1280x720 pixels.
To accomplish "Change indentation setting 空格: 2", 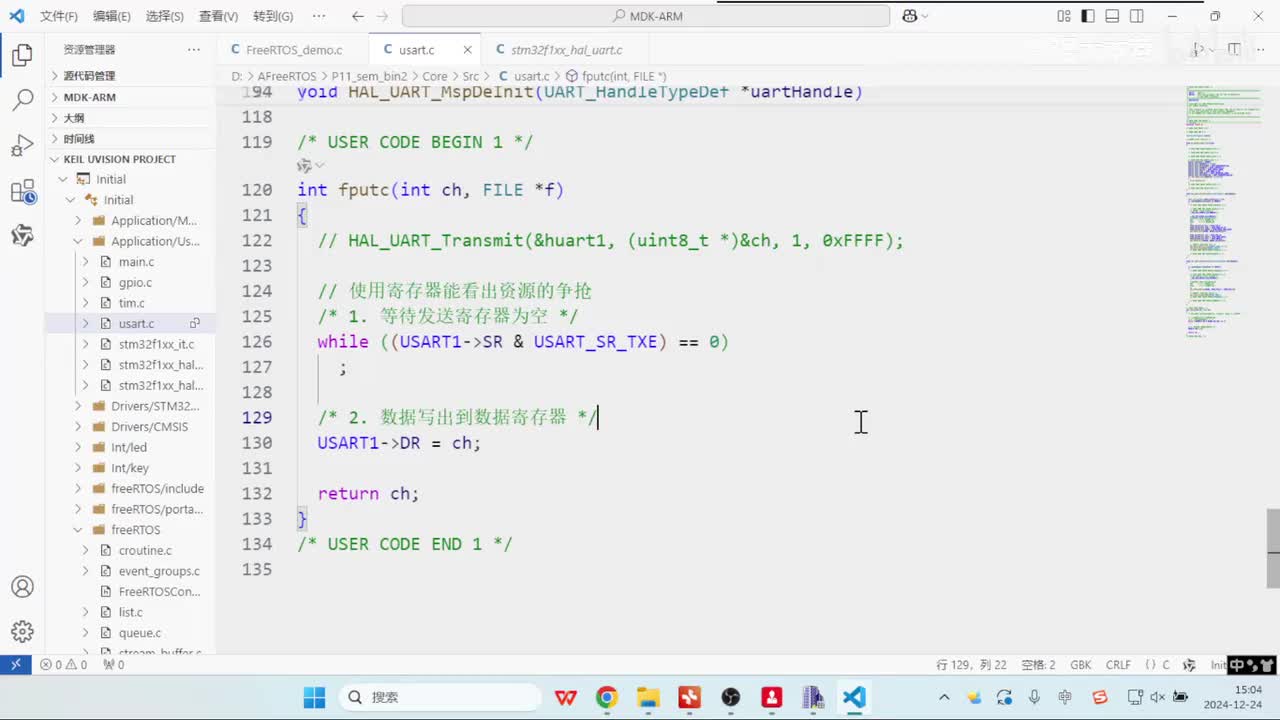I will tap(1039, 665).
